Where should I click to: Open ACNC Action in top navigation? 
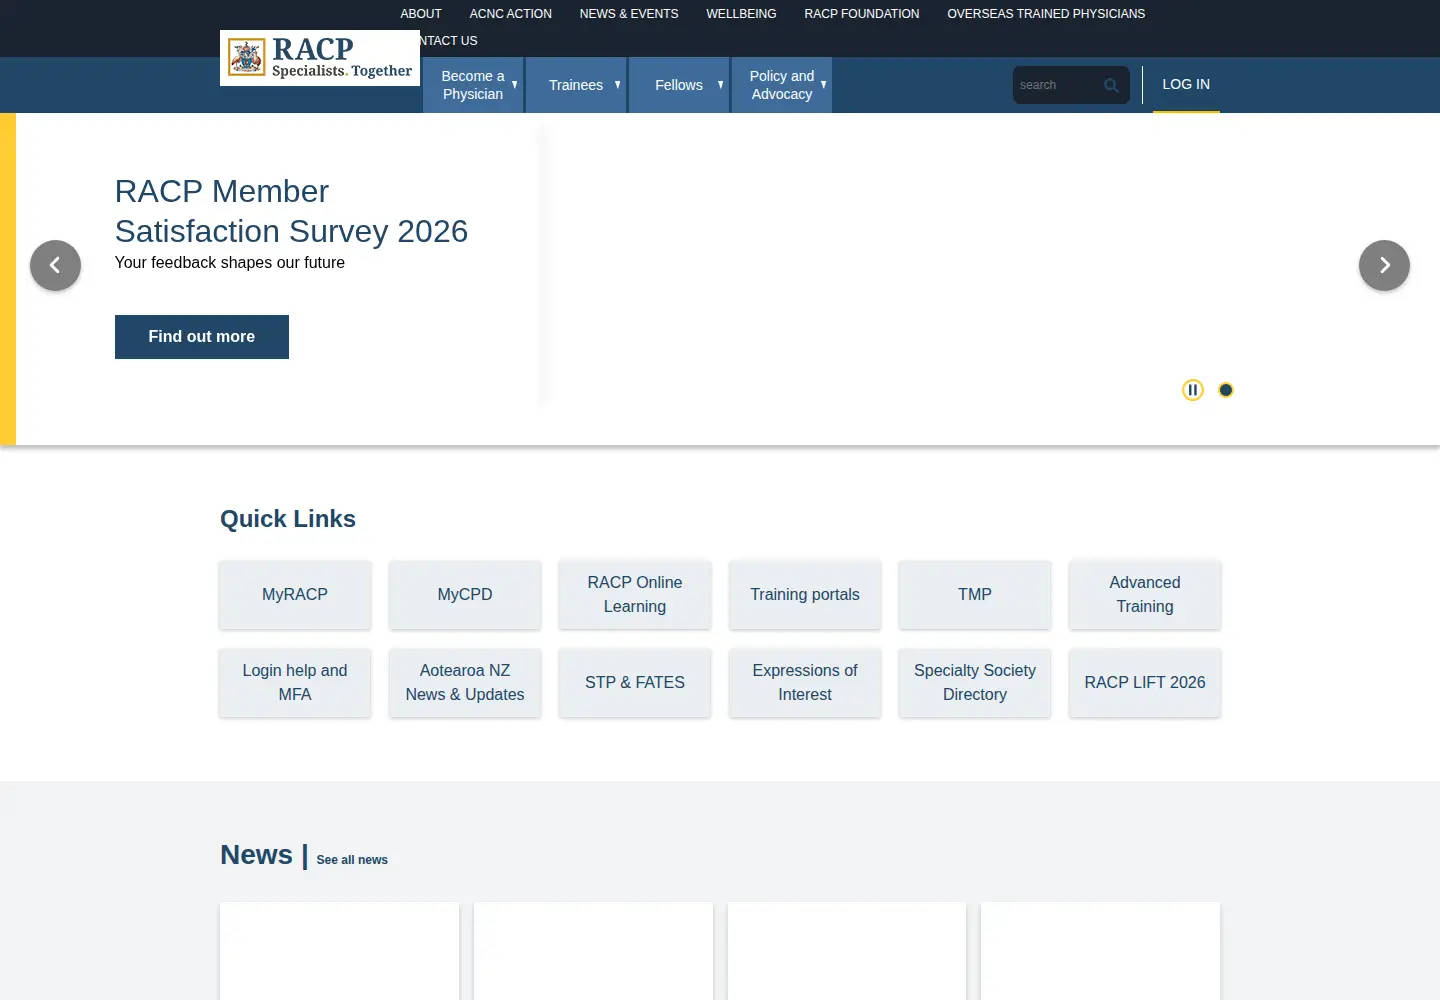pyautogui.click(x=510, y=14)
